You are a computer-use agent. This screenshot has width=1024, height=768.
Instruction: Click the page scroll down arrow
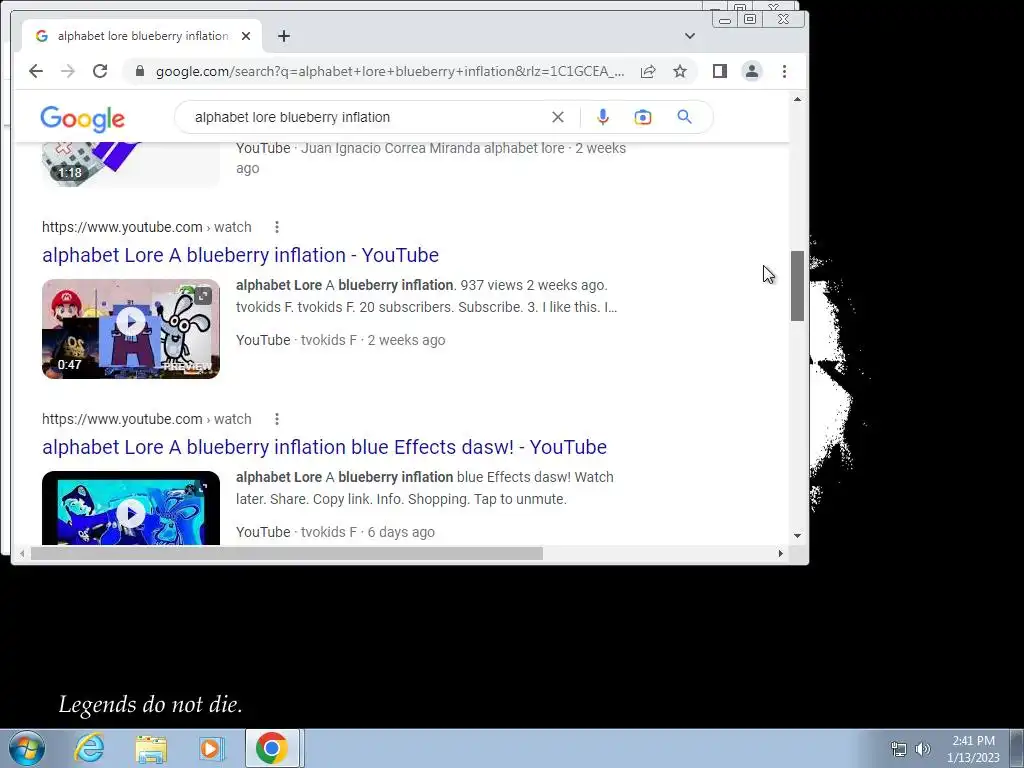[x=797, y=536]
